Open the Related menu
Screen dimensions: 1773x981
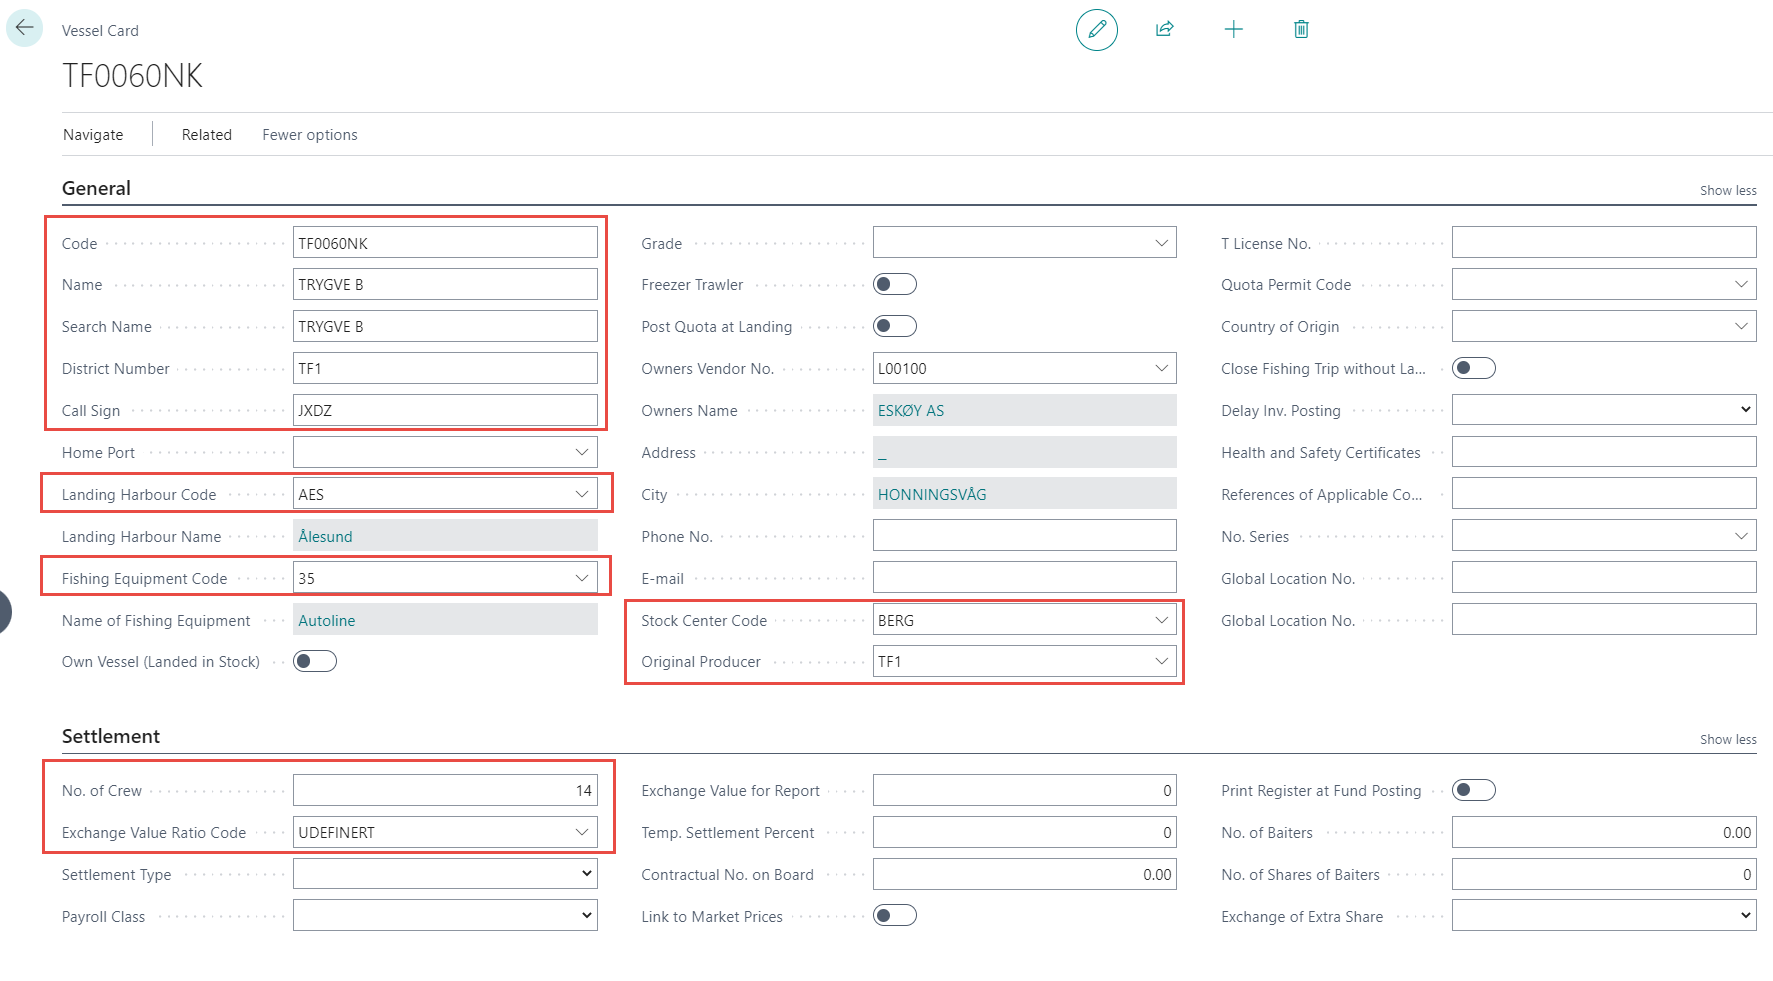(206, 135)
